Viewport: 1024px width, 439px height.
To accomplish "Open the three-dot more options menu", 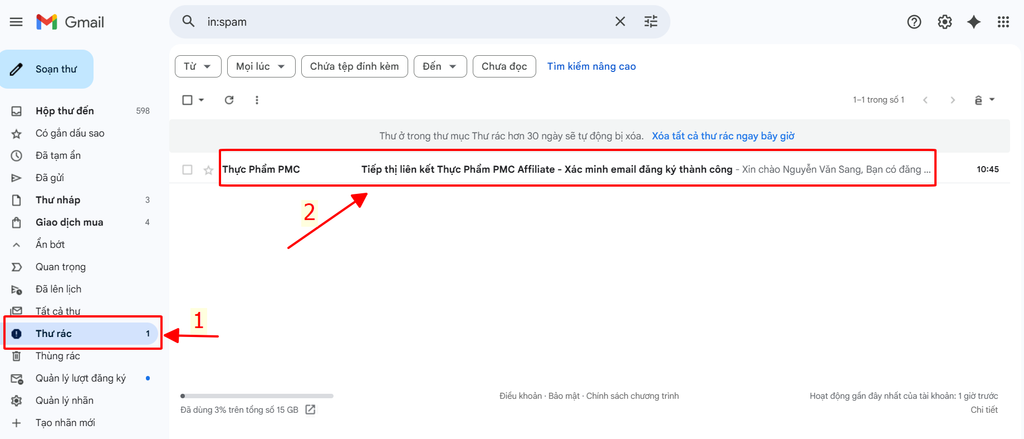I will 257,100.
